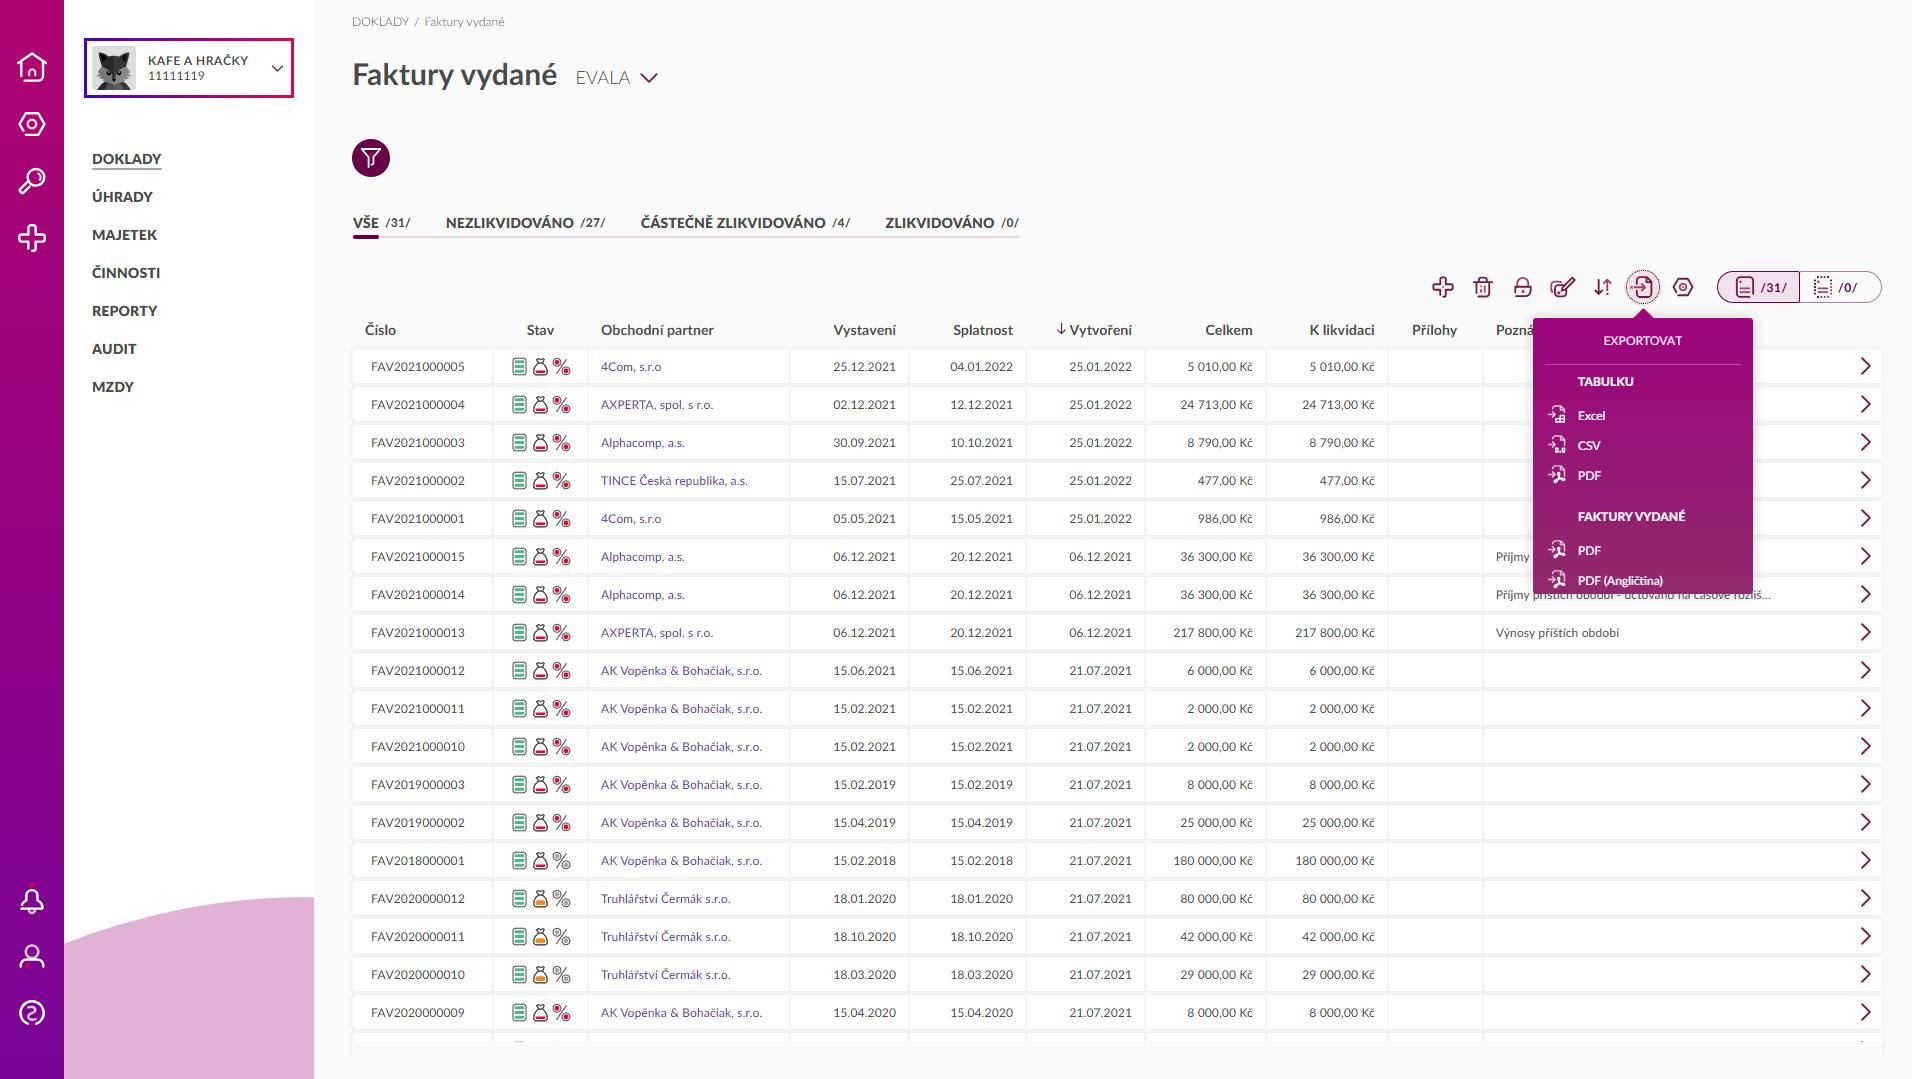
Task: Open MAJETEK in left navigation
Action: (x=124, y=235)
